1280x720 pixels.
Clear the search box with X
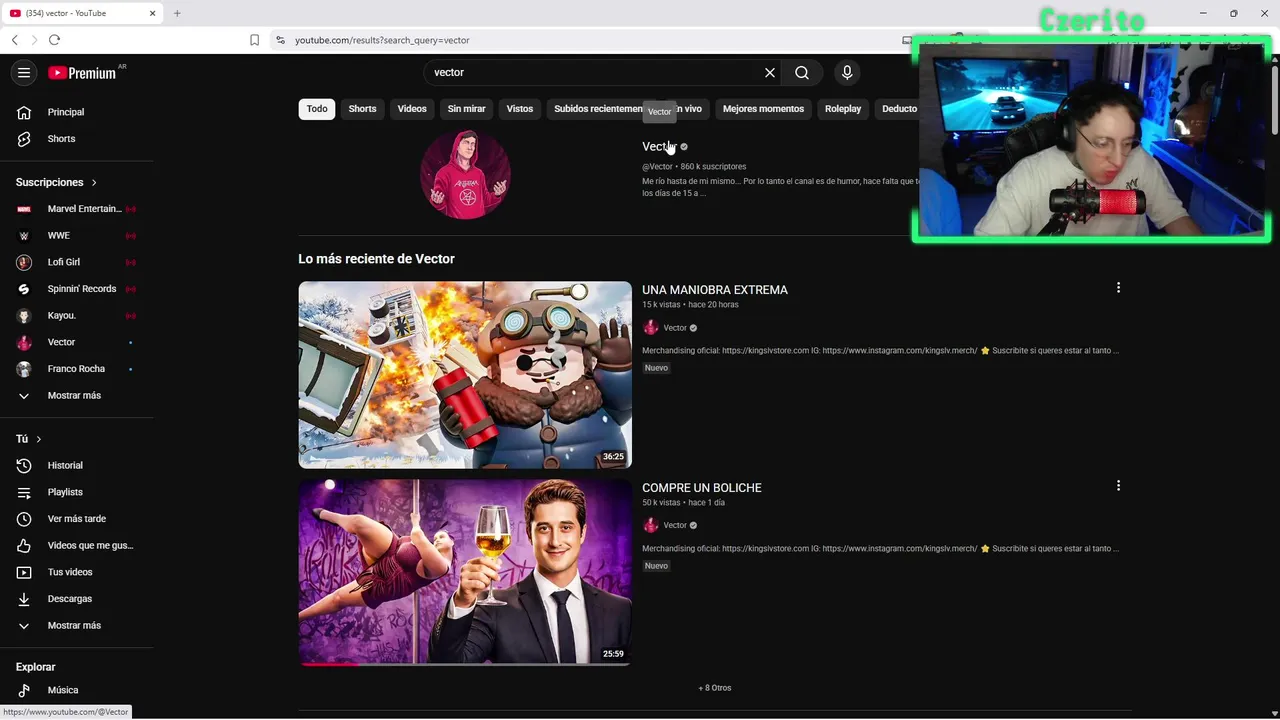[x=770, y=72]
